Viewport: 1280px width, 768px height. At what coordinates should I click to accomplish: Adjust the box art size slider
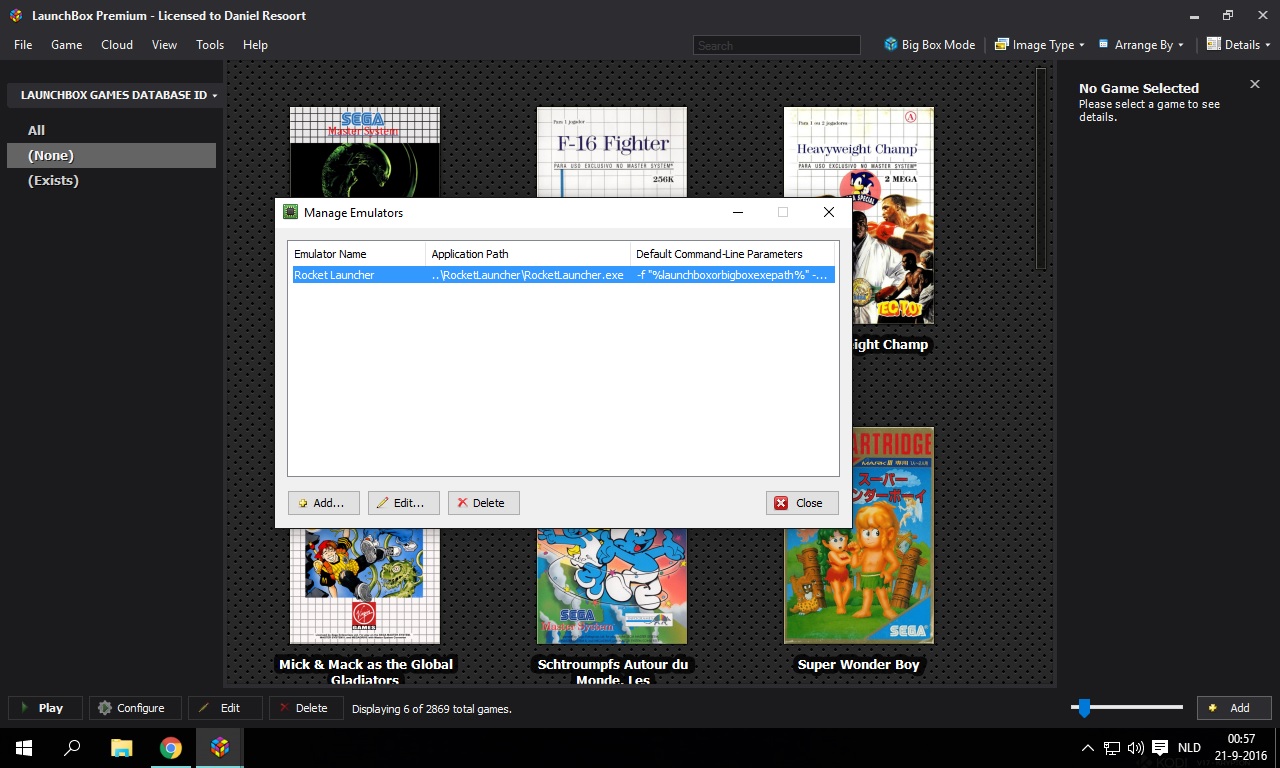[1084, 708]
